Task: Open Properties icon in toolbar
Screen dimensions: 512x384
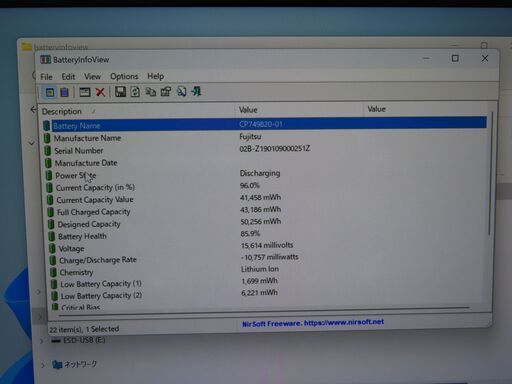Action: (166, 91)
